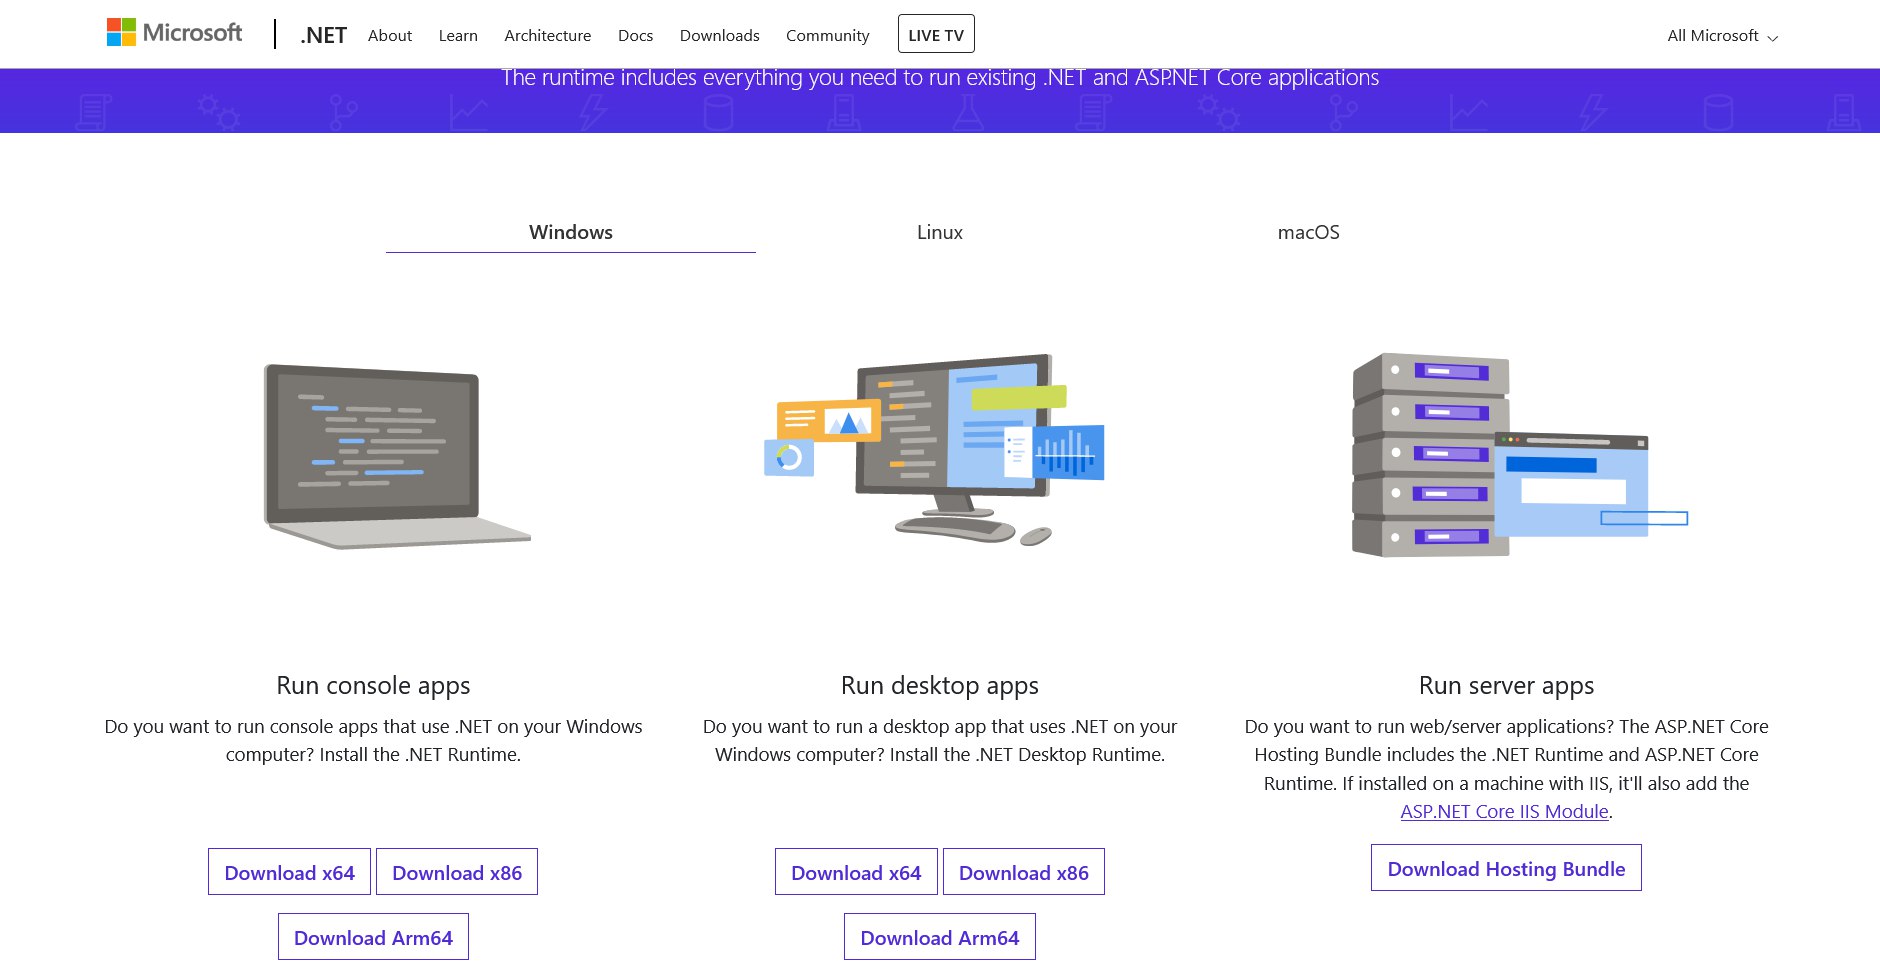Viewport: 1880px width, 967px height.
Task: Open the About menu item
Action: click(390, 35)
